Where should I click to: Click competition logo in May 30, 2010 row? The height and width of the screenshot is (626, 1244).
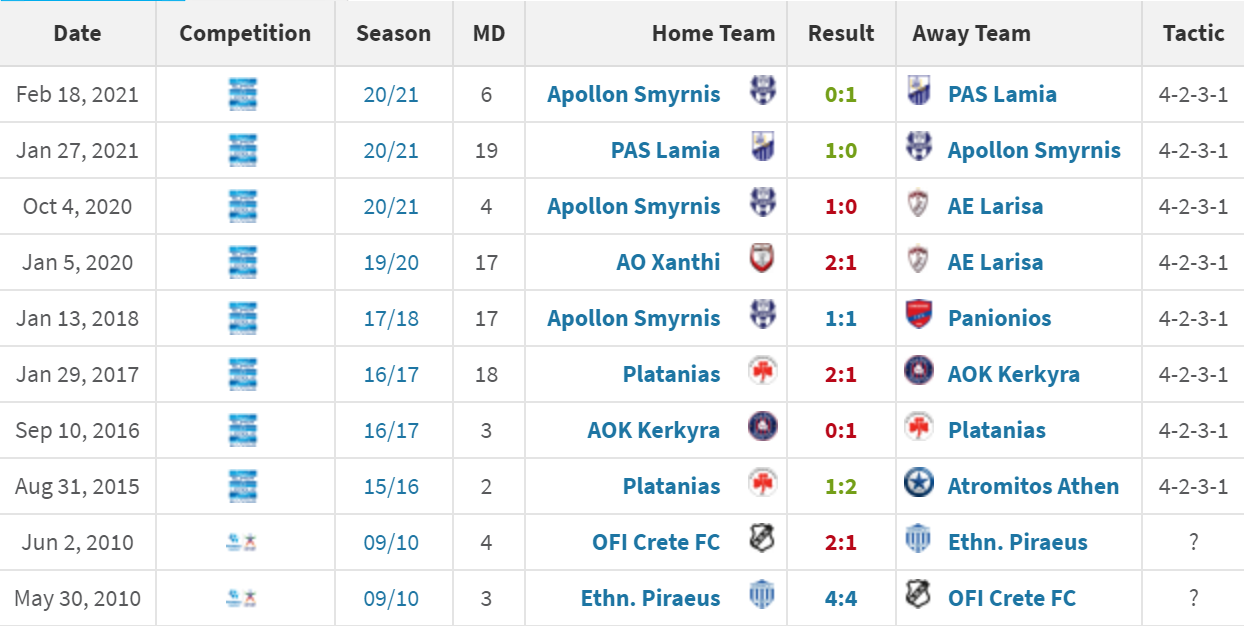tap(243, 598)
